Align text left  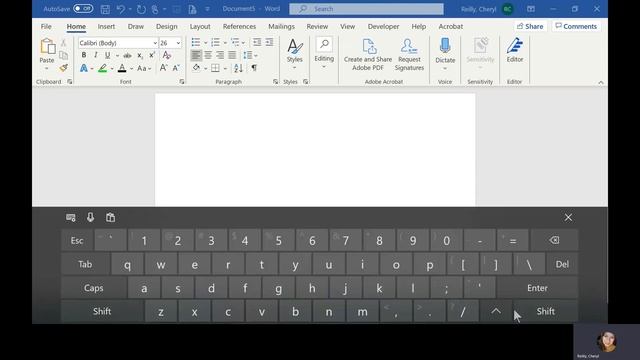(x=196, y=55)
